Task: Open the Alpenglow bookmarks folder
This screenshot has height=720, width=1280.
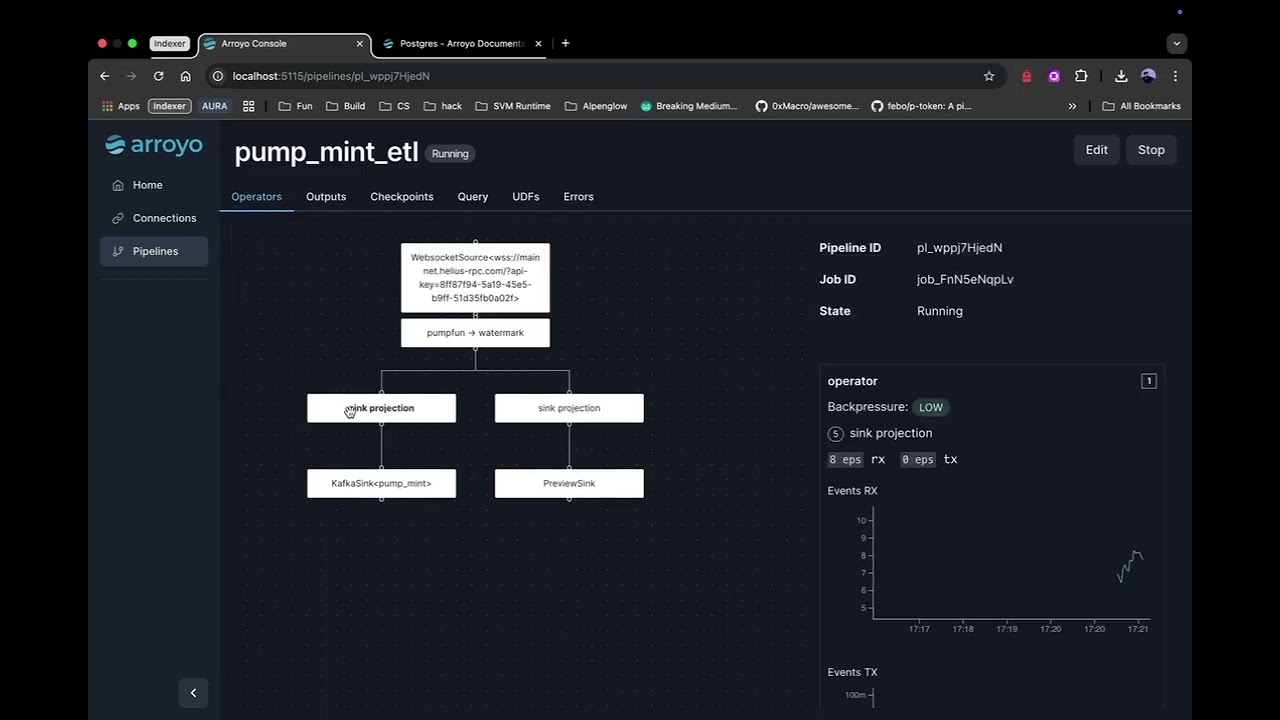Action: 596,106
